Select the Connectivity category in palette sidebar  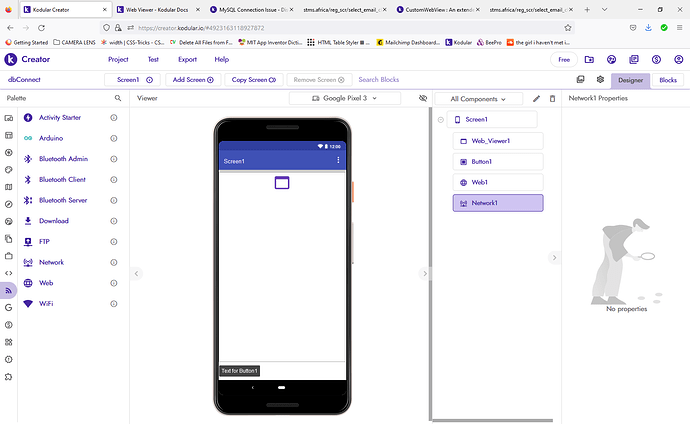tap(8, 290)
